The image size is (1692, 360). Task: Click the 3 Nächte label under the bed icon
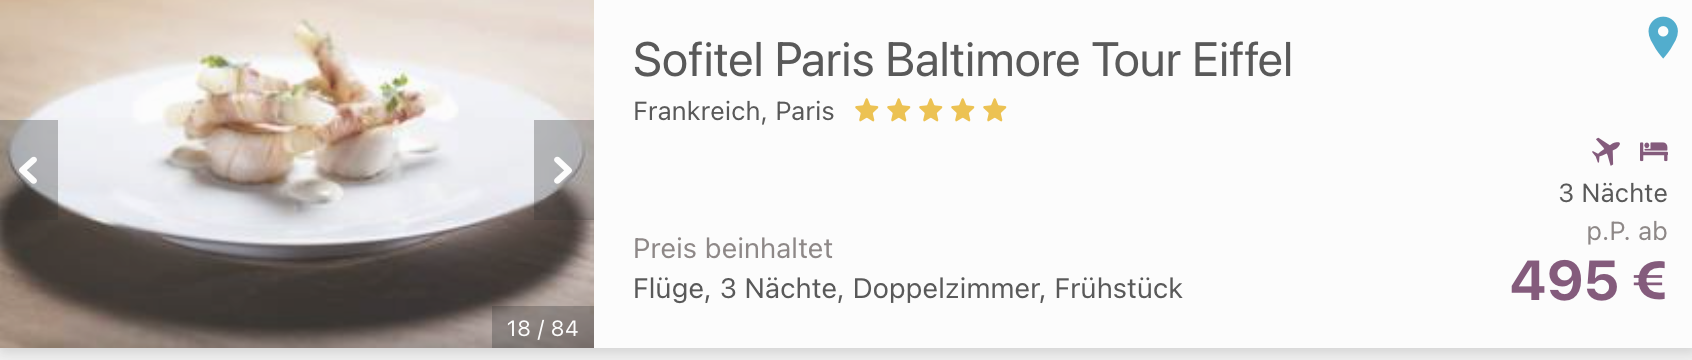click(x=1613, y=193)
